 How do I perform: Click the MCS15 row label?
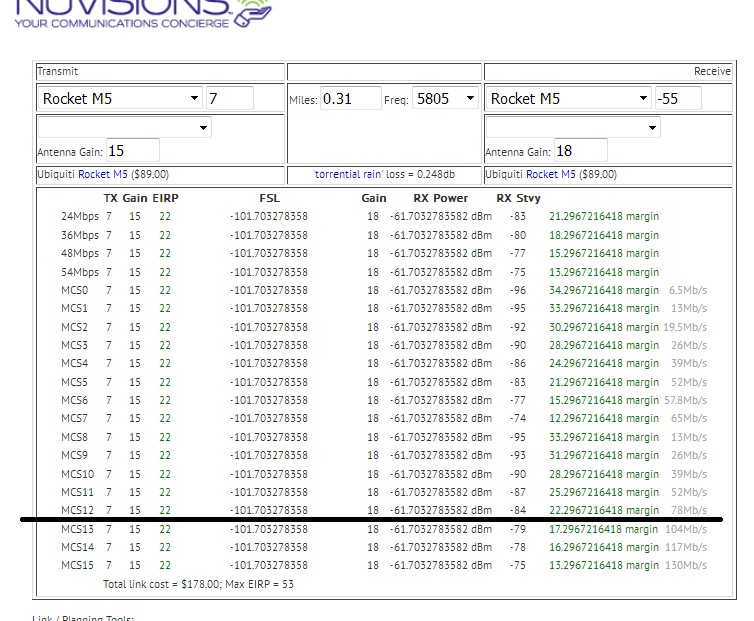(x=77, y=565)
